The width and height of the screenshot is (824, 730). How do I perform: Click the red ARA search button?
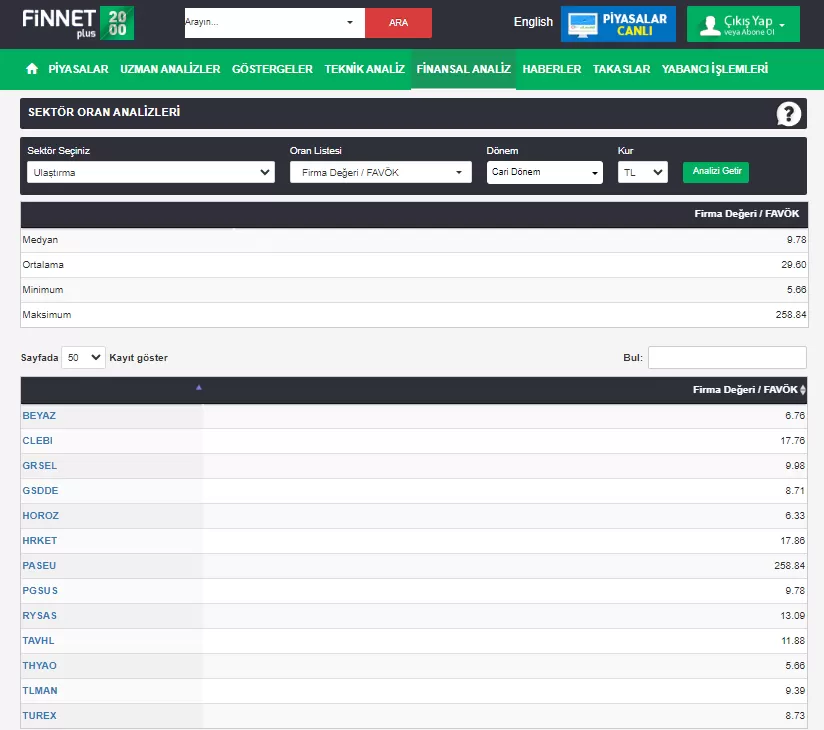pyautogui.click(x=398, y=23)
